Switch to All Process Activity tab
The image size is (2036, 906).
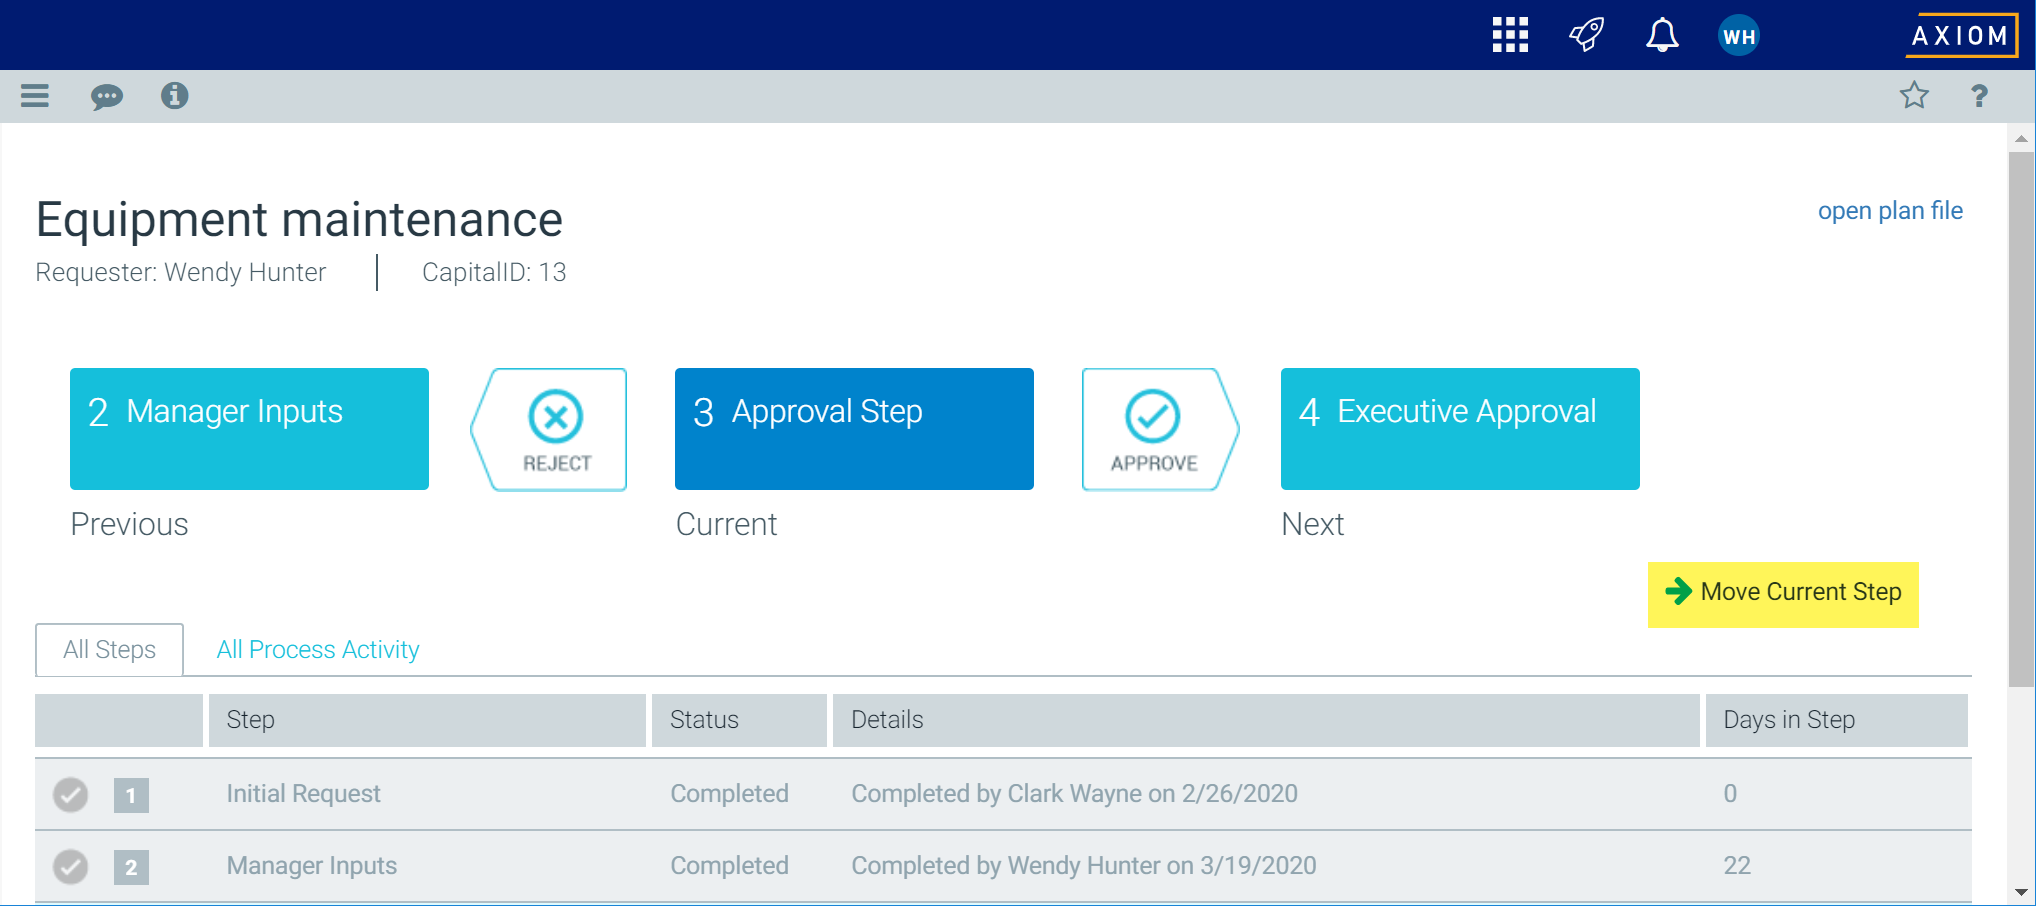pyautogui.click(x=318, y=650)
